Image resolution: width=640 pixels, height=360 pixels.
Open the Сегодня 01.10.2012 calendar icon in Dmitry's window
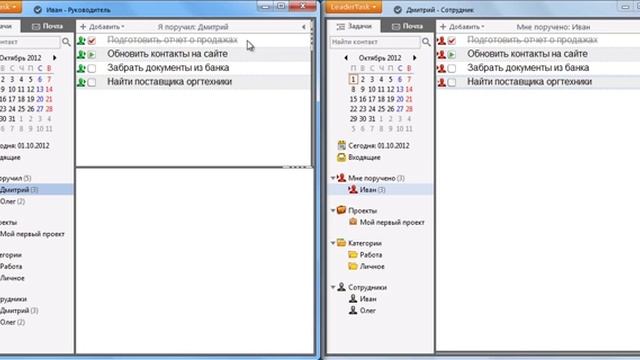tap(342, 145)
